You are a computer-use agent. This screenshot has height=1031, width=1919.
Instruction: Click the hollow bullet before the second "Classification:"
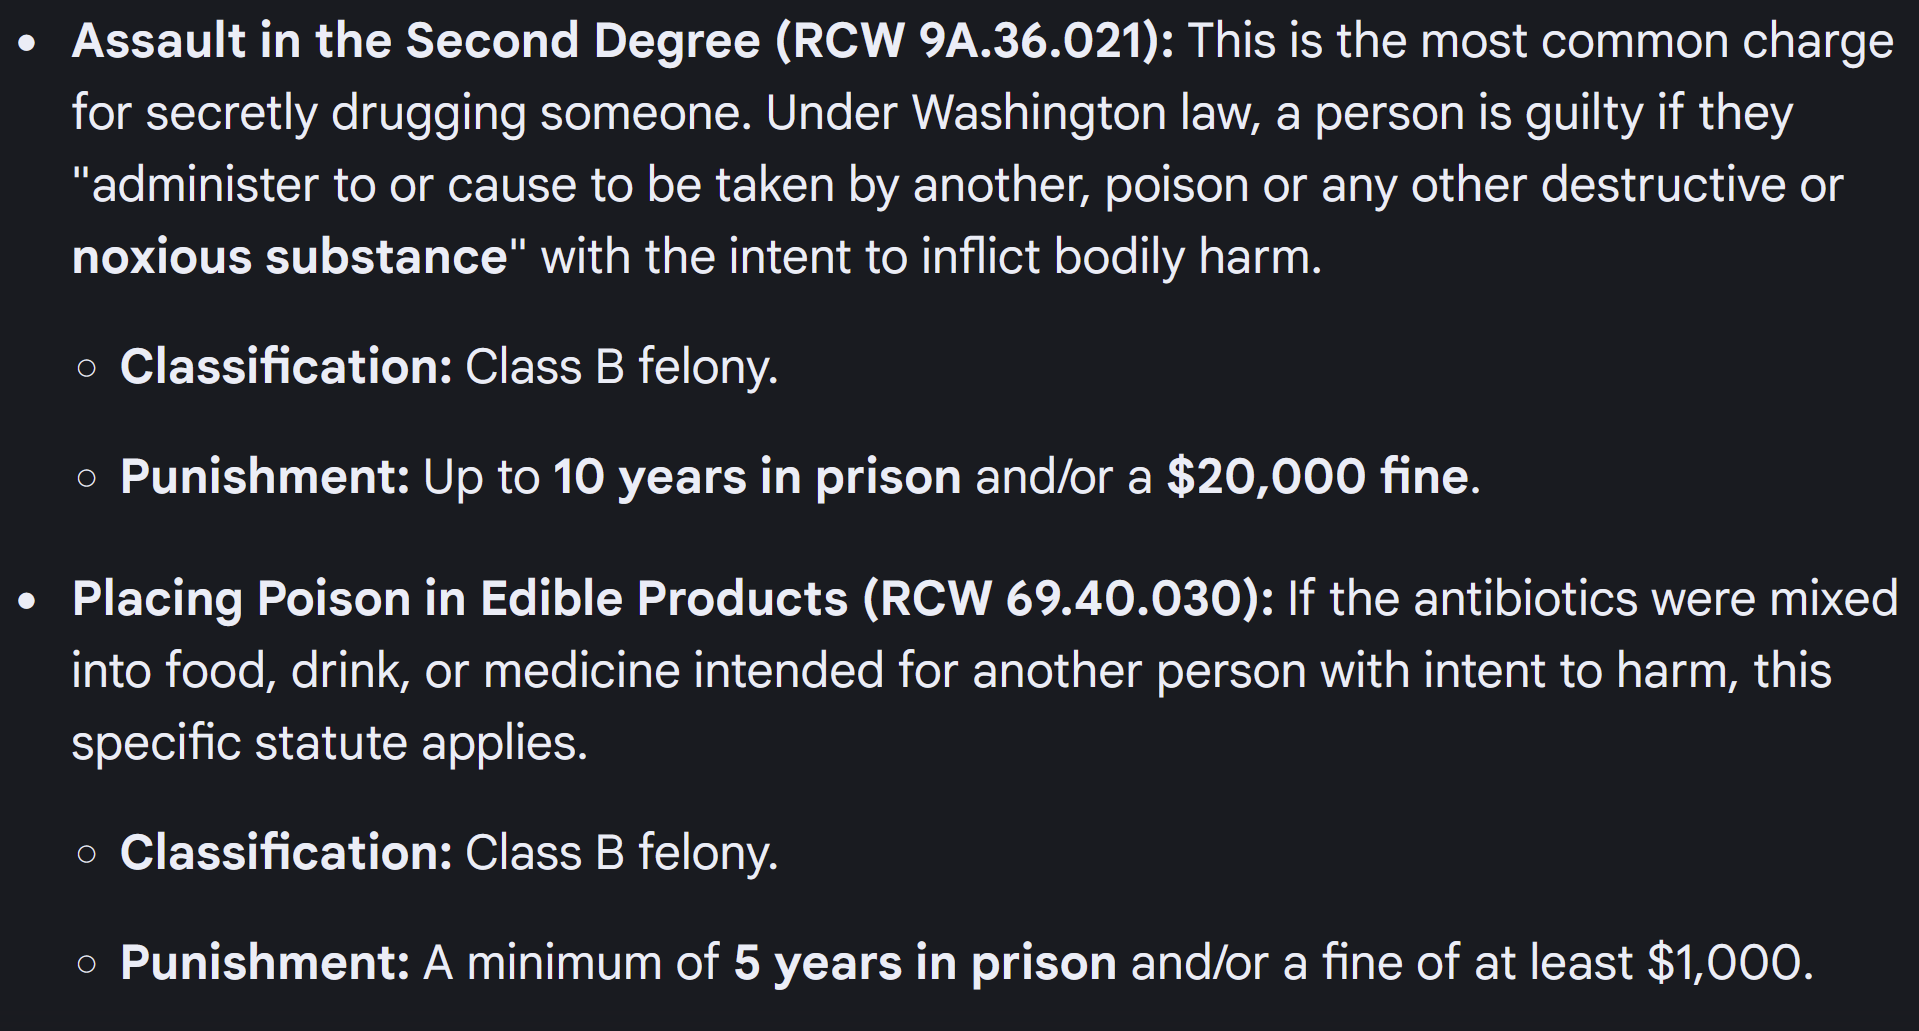click(x=87, y=854)
